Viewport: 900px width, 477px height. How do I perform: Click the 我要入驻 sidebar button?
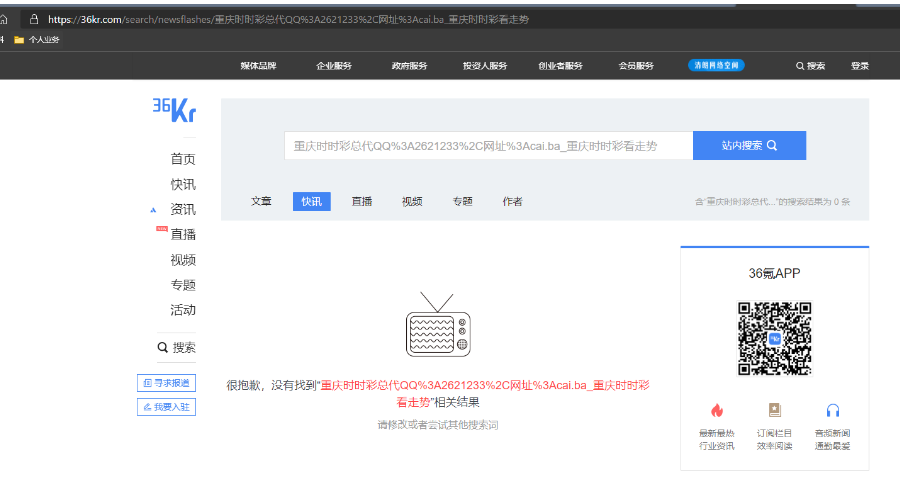[x=166, y=407]
